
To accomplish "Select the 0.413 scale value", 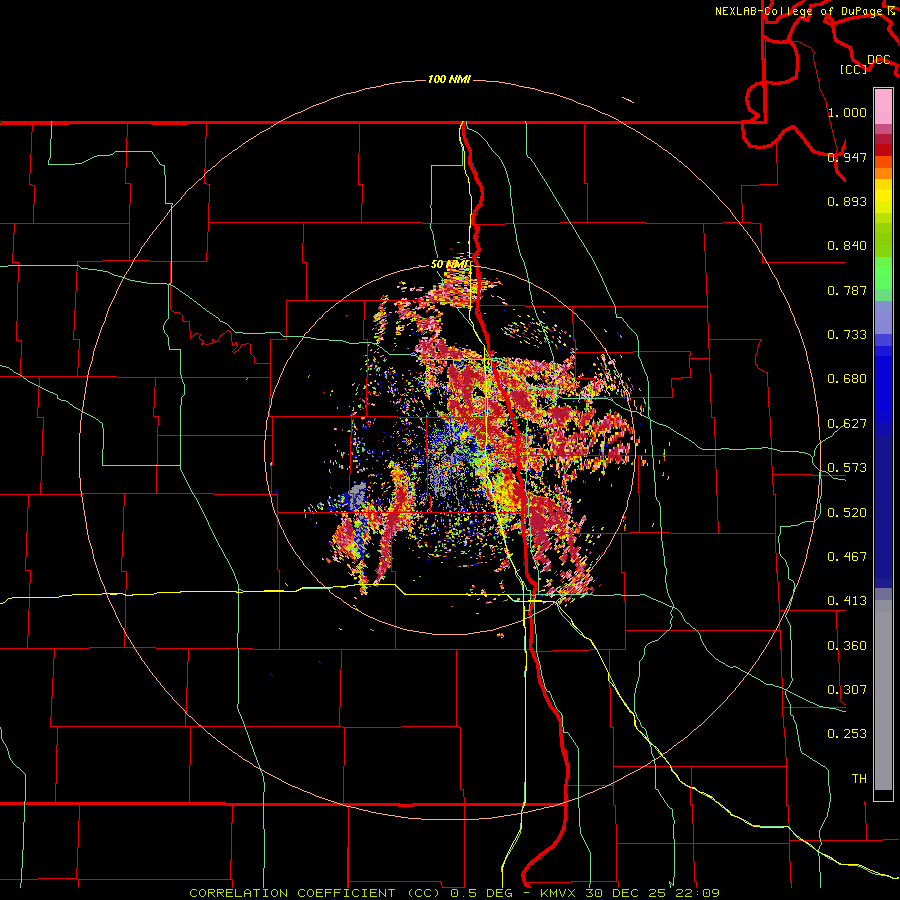I will (x=847, y=601).
